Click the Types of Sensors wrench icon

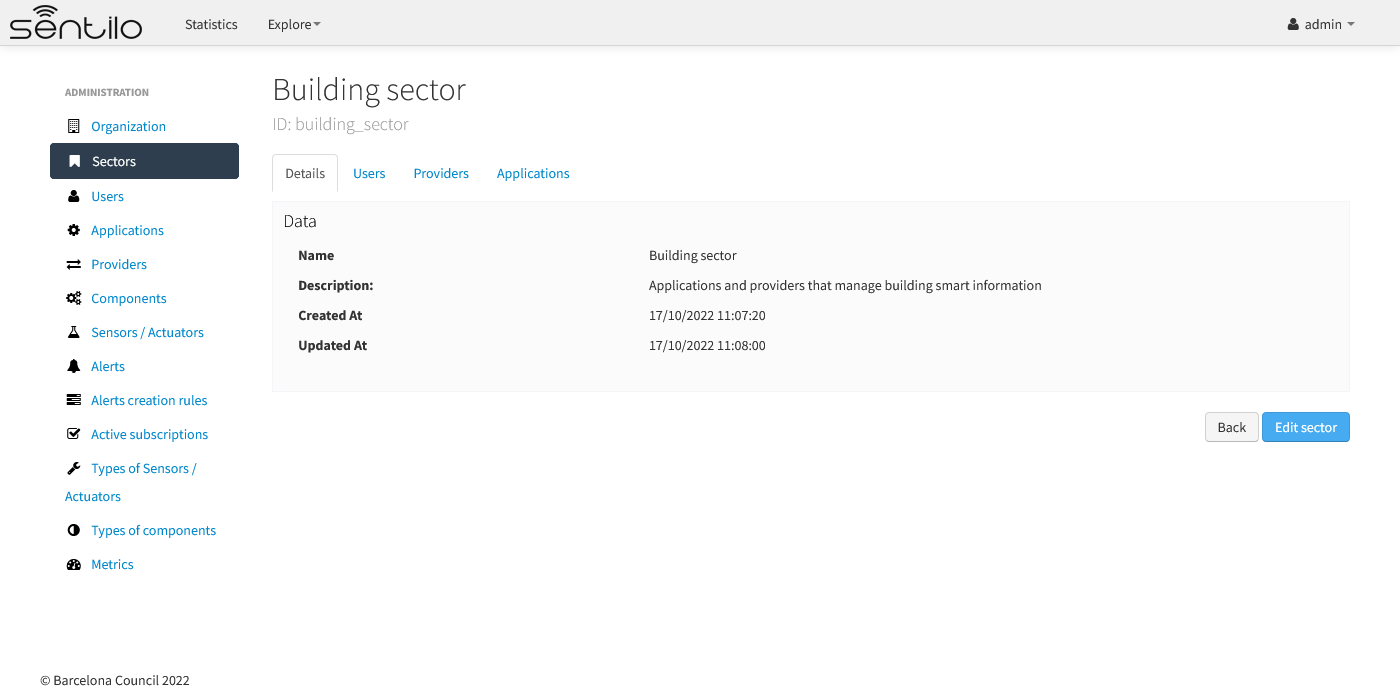[73, 468]
